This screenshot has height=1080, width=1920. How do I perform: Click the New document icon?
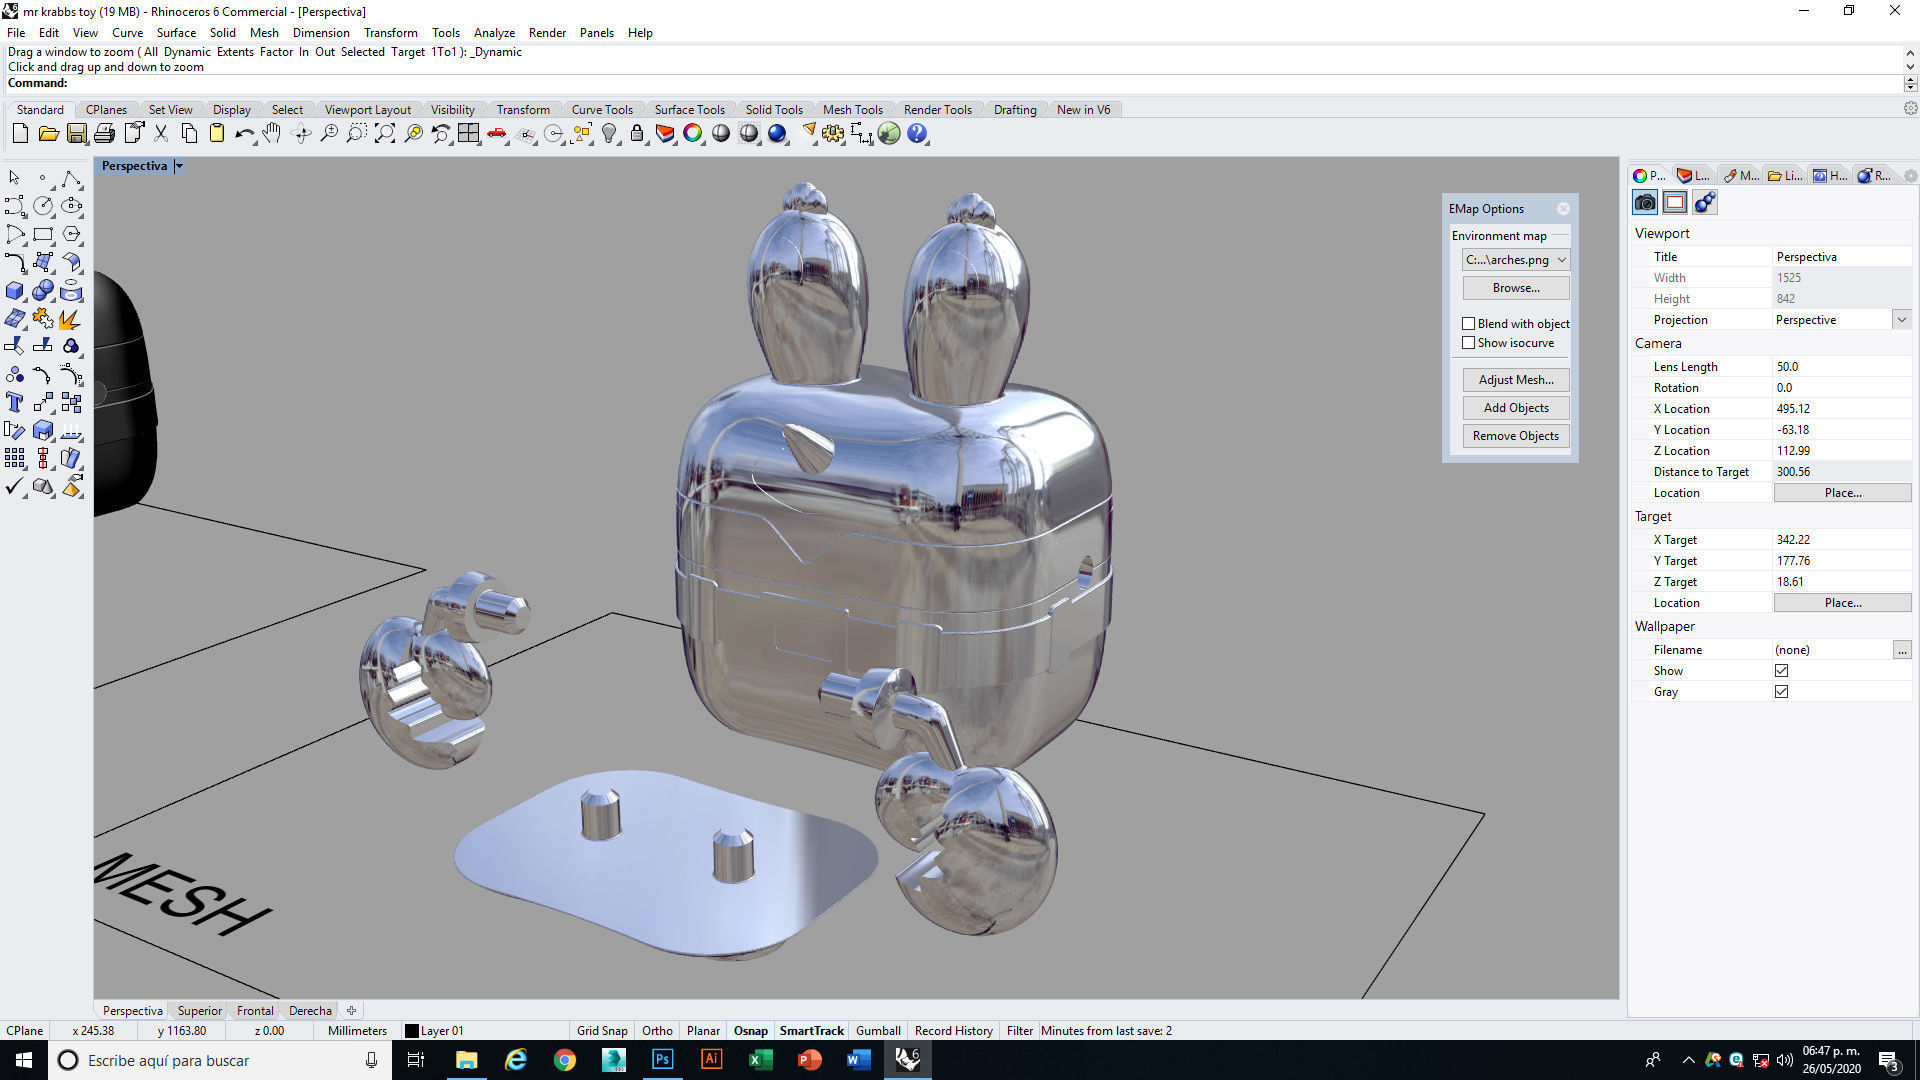point(20,133)
